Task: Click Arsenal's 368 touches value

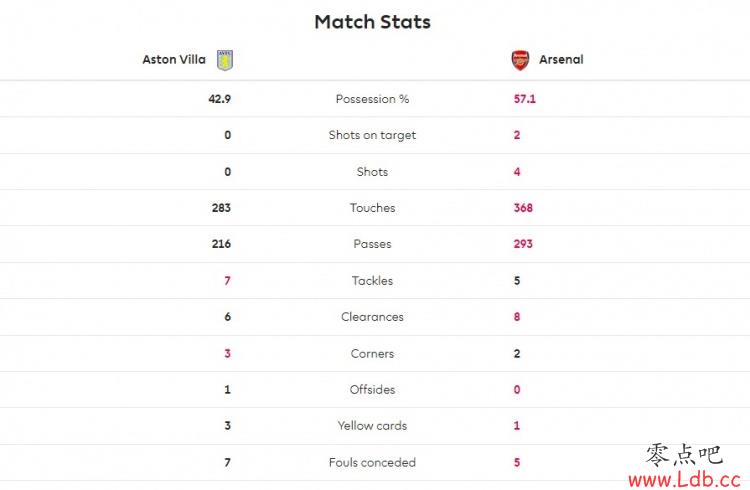Action: [x=523, y=208]
